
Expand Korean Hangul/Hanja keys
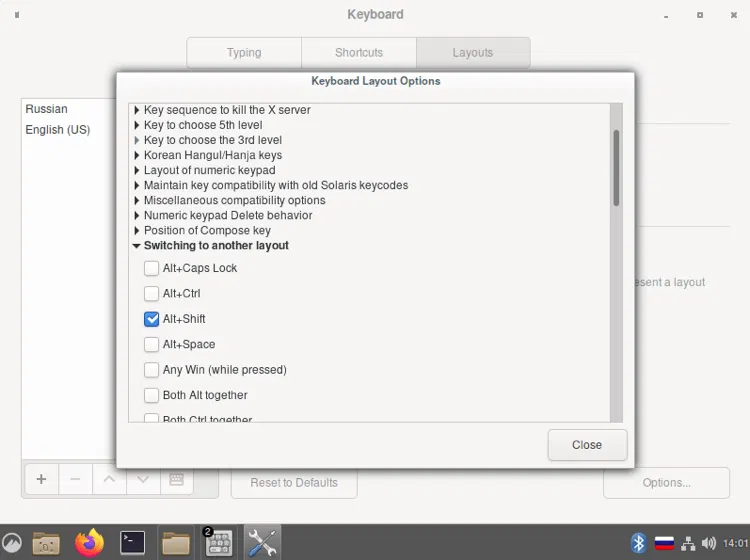click(x=137, y=155)
